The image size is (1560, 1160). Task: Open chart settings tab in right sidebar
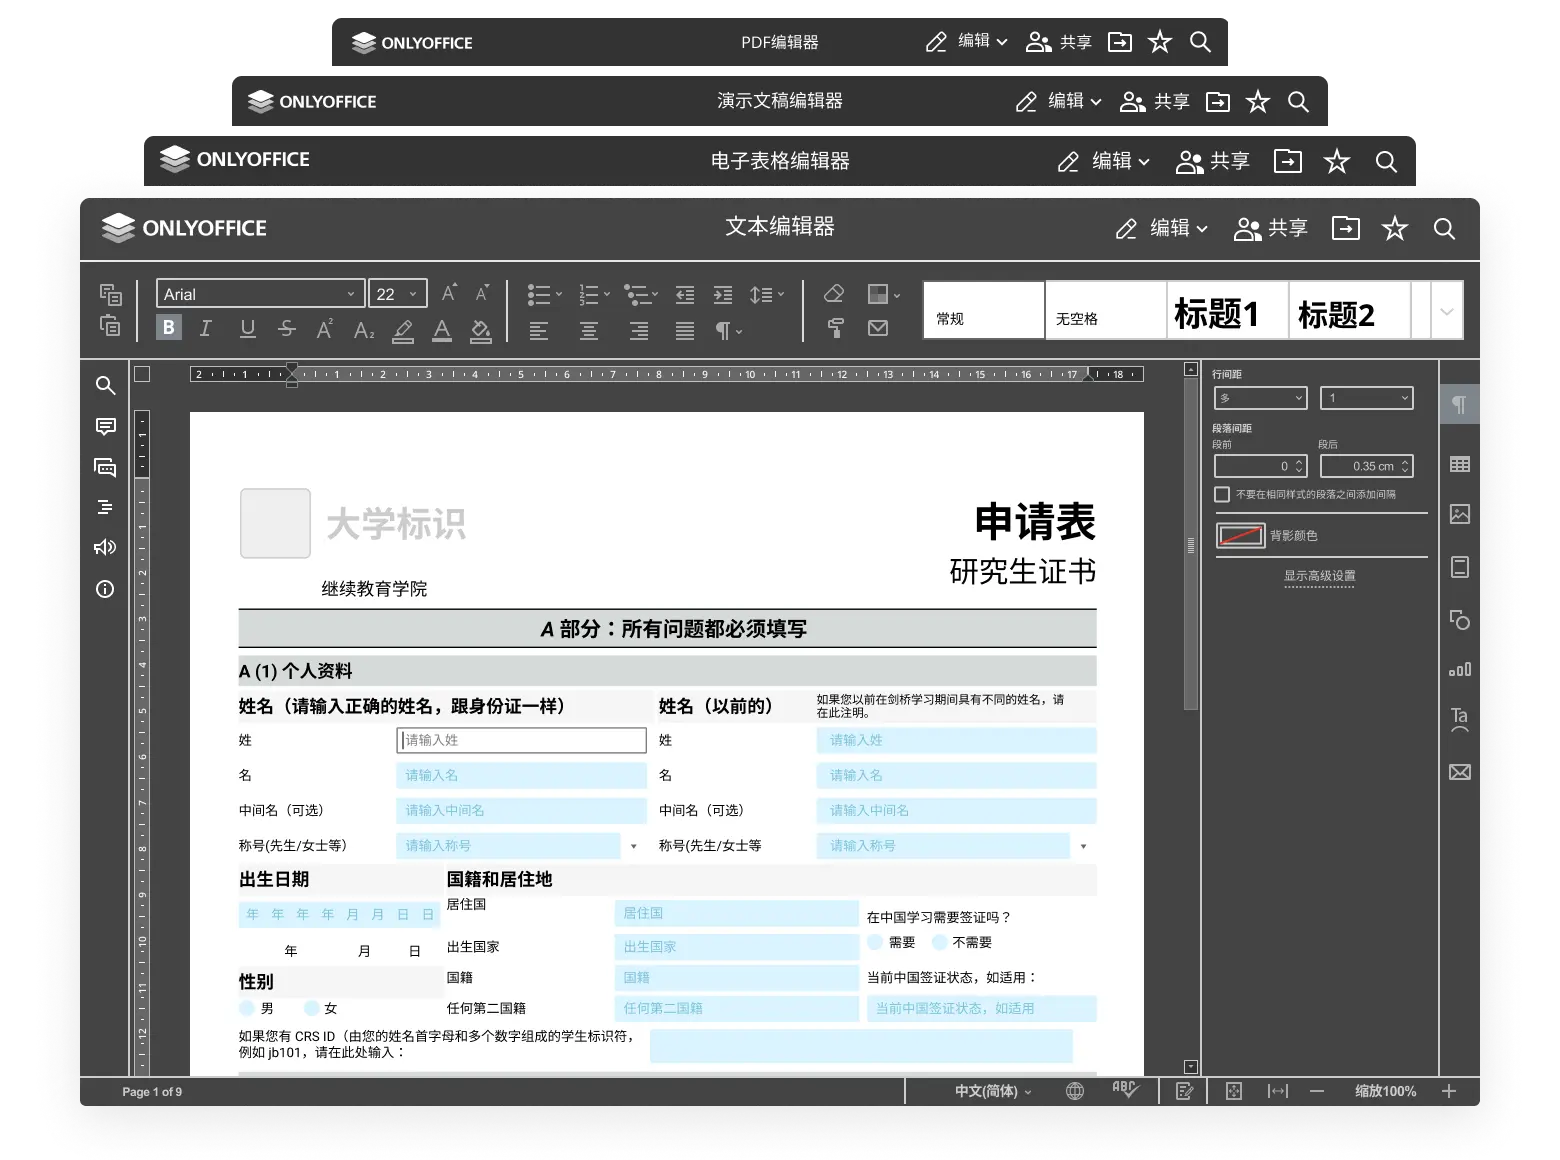(1460, 669)
